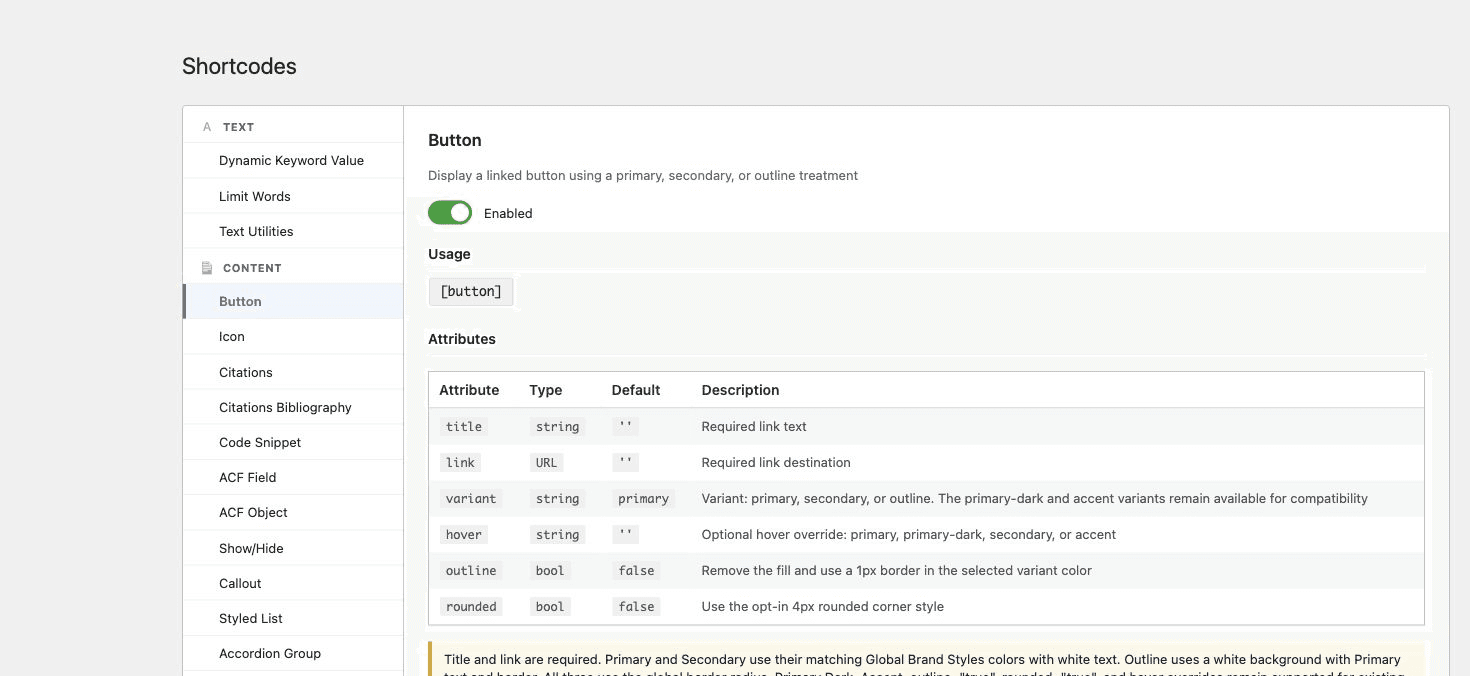Viewport: 1470px width, 676px height.
Task: Click the variant attribute cell
Action: pos(471,498)
